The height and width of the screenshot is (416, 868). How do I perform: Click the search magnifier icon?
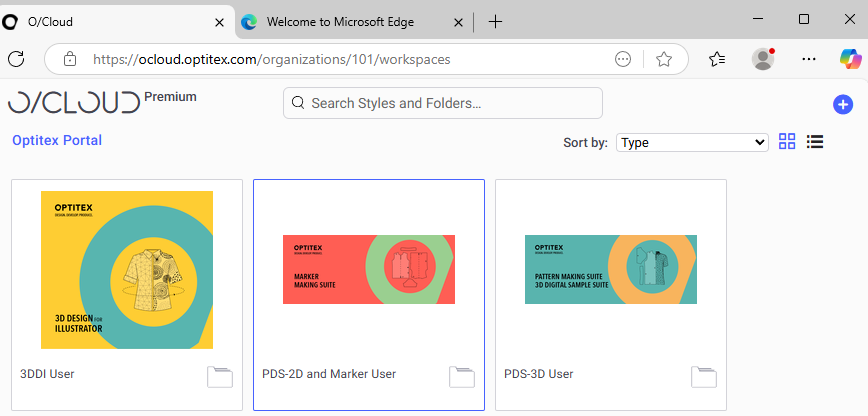click(x=298, y=102)
